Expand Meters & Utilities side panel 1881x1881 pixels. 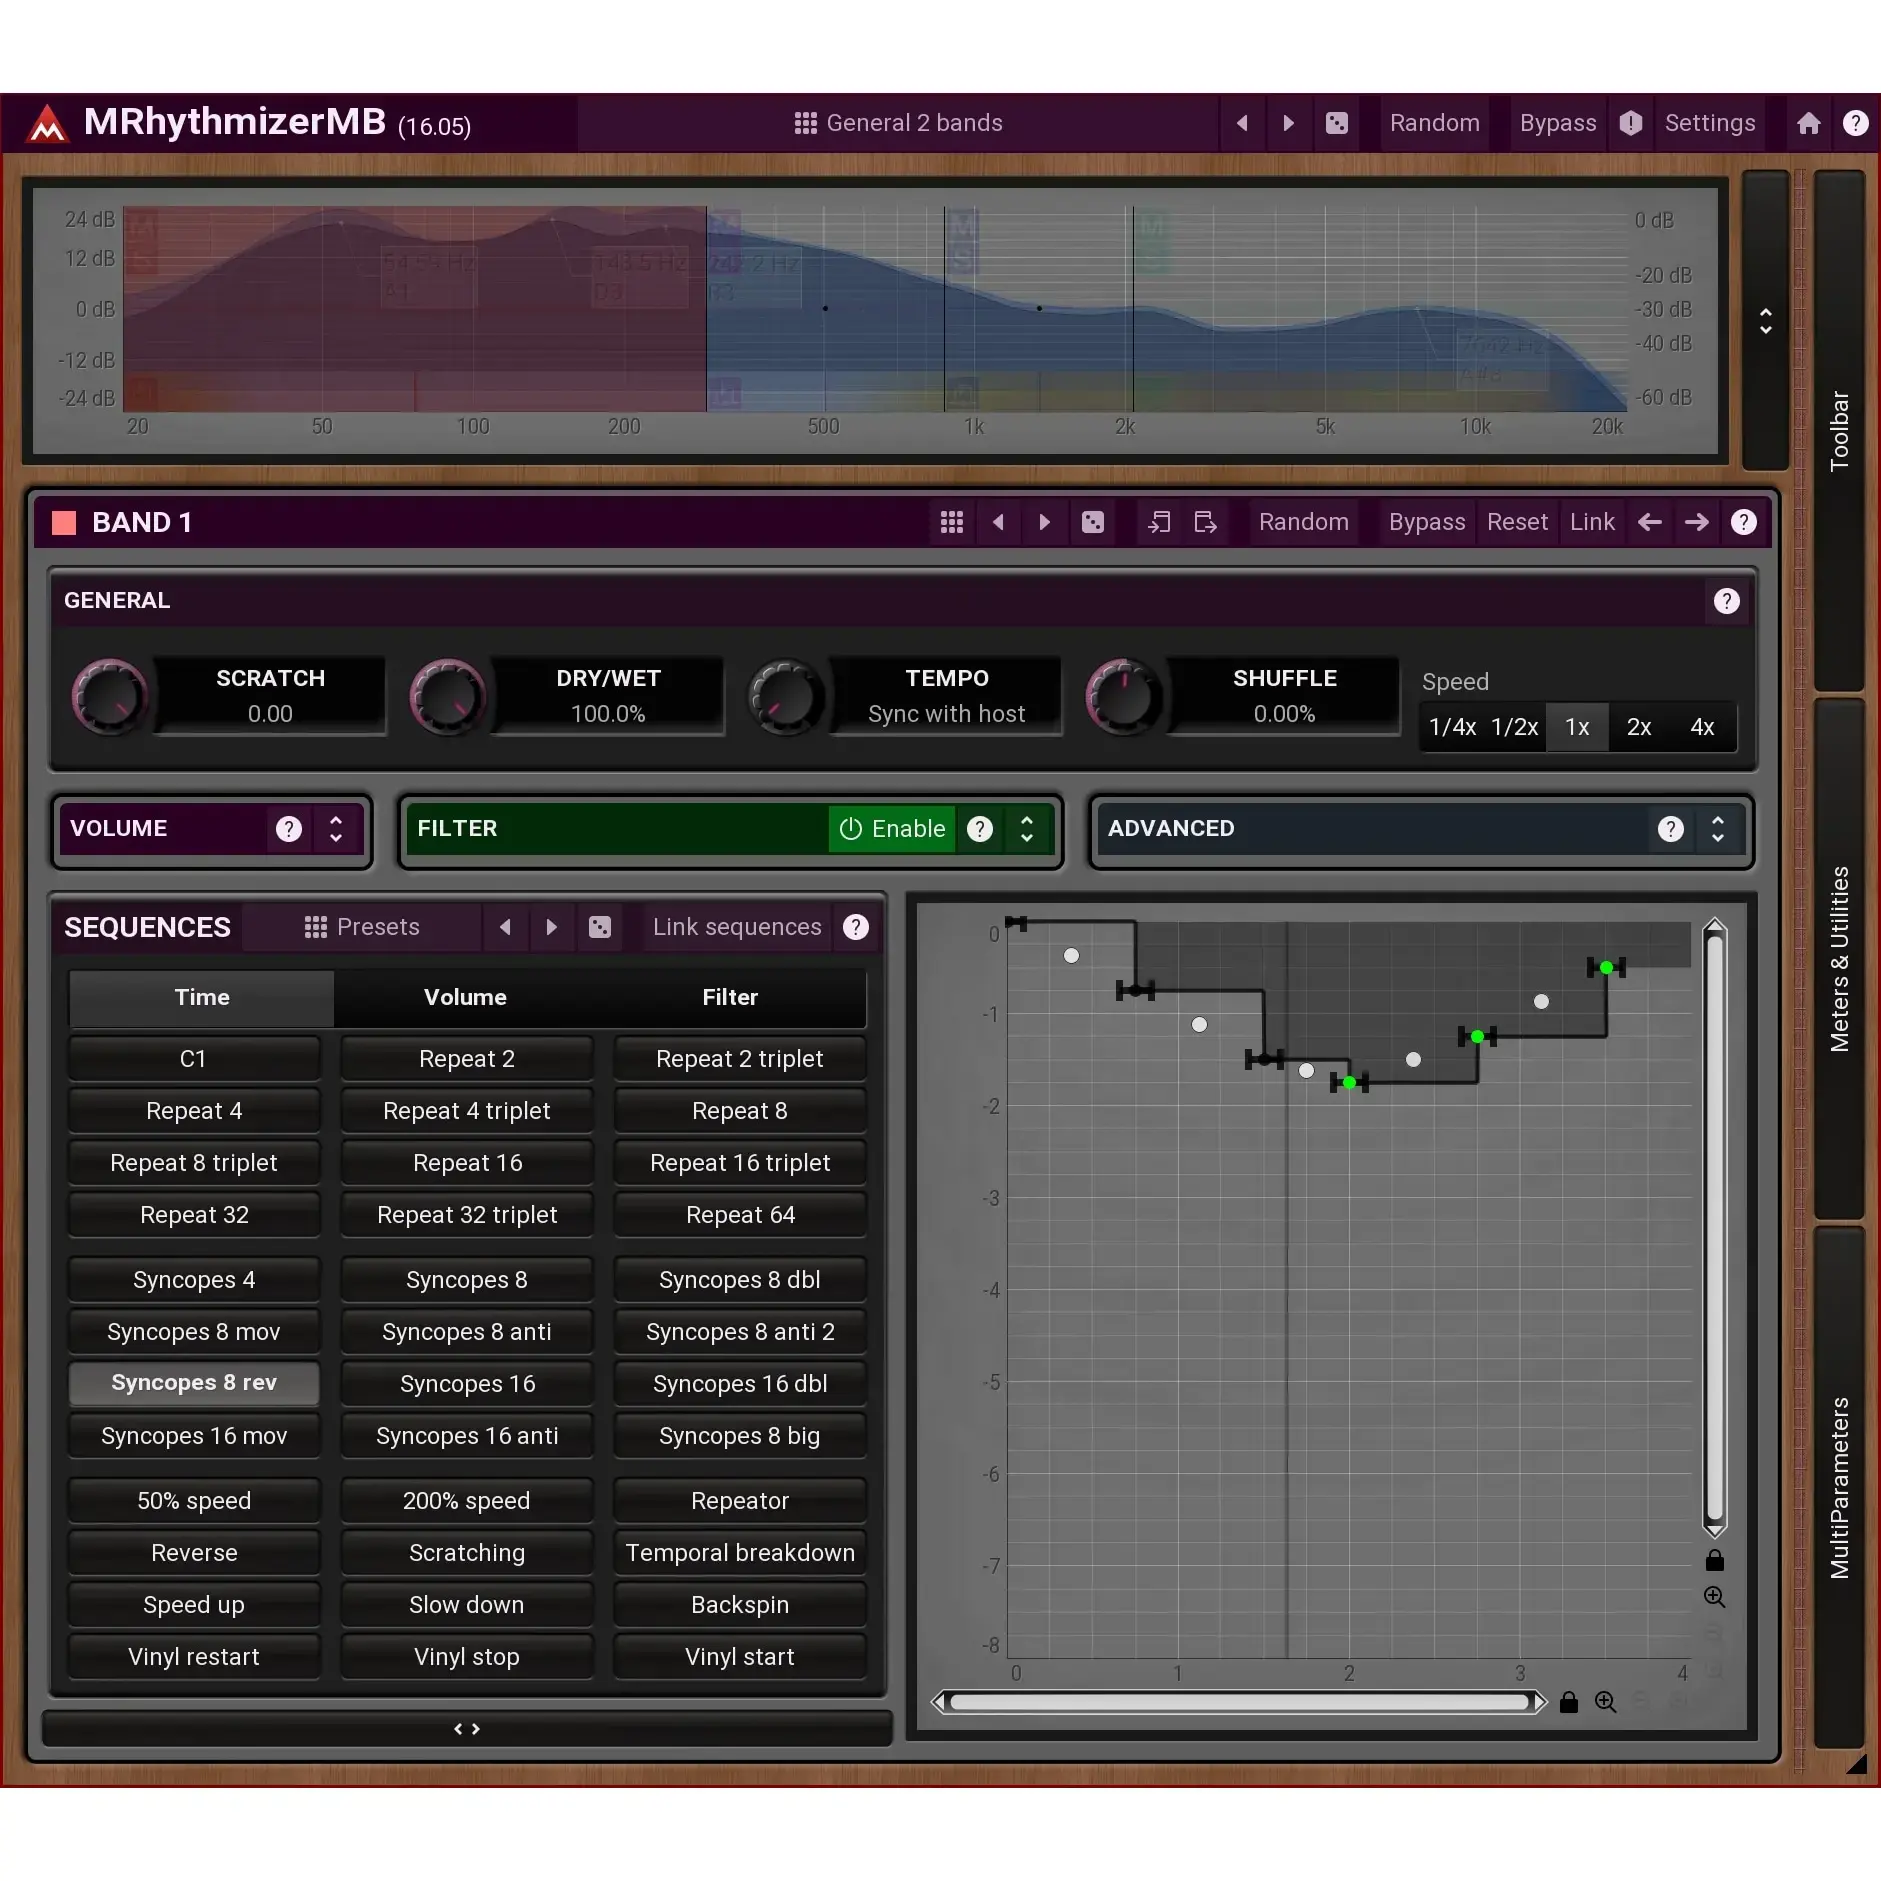click(1839, 958)
